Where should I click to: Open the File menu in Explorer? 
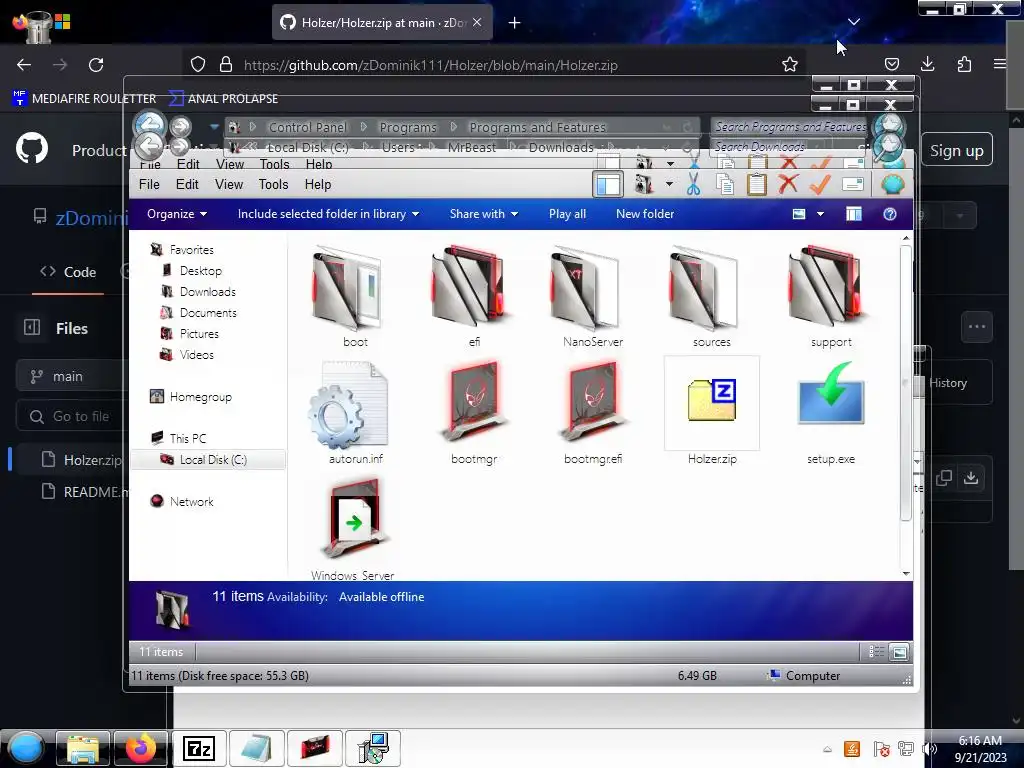tap(149, 185)
